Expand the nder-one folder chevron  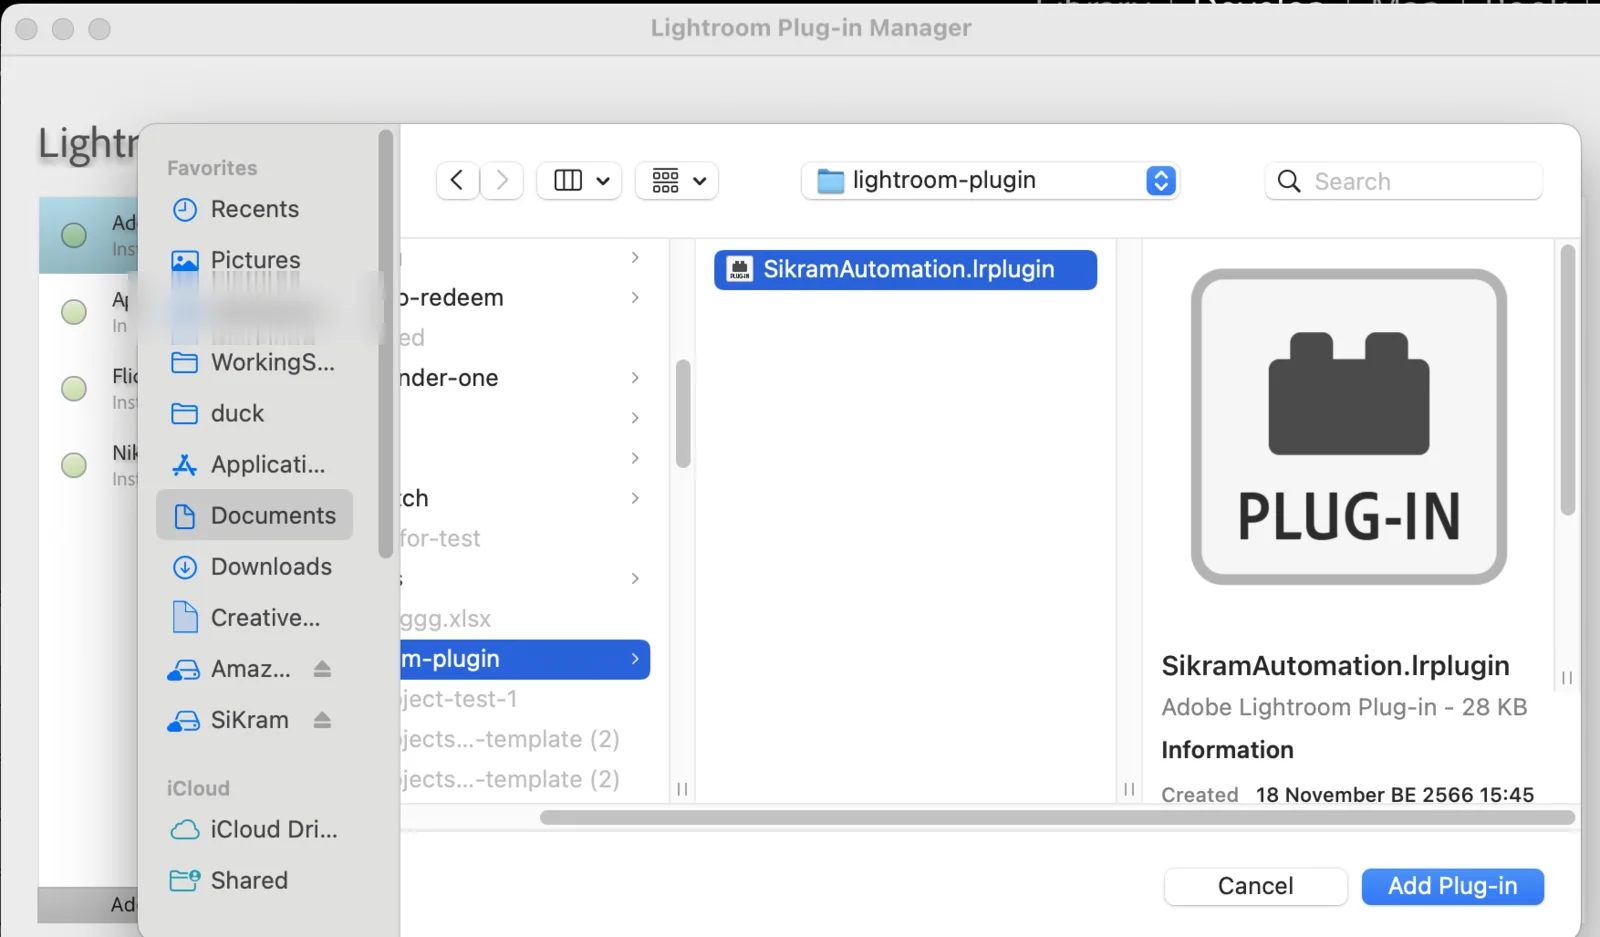635,377
